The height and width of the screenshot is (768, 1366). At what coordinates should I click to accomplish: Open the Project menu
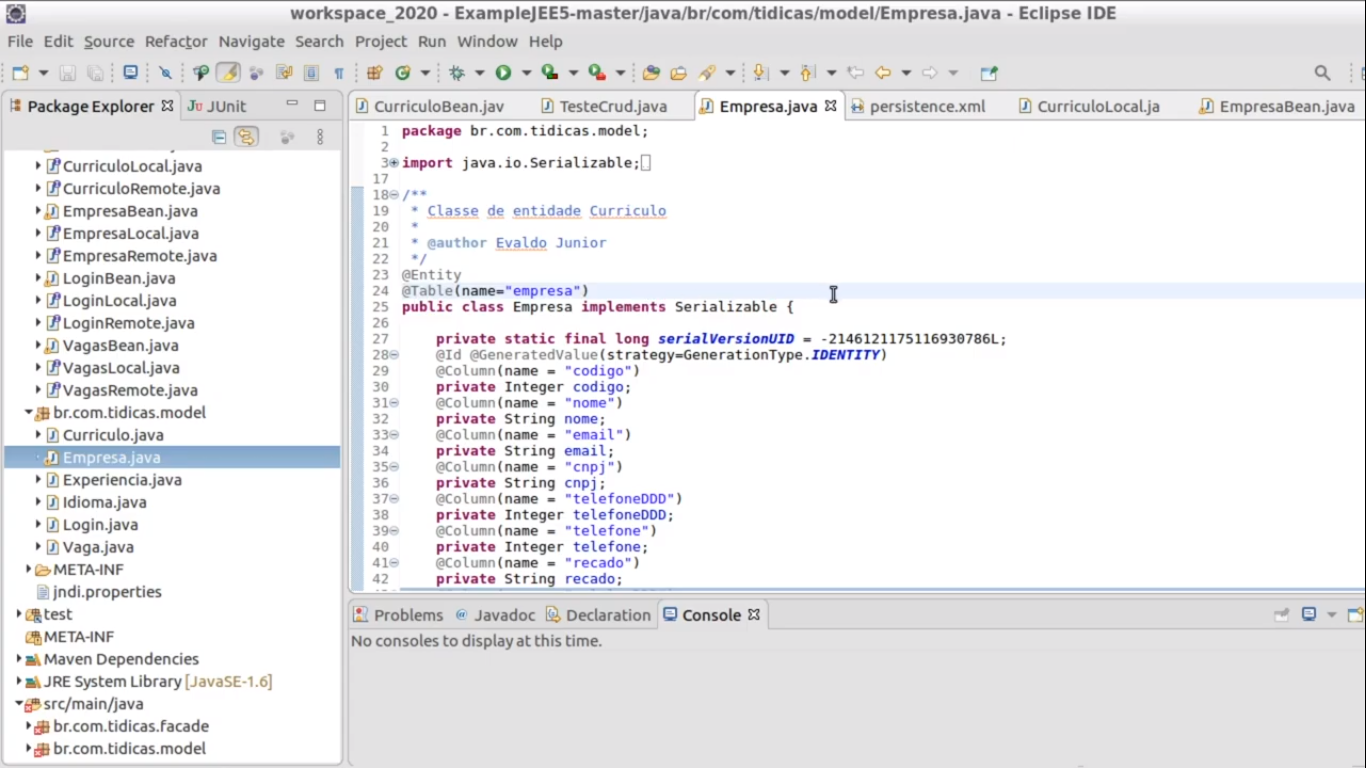coord(381,41)
